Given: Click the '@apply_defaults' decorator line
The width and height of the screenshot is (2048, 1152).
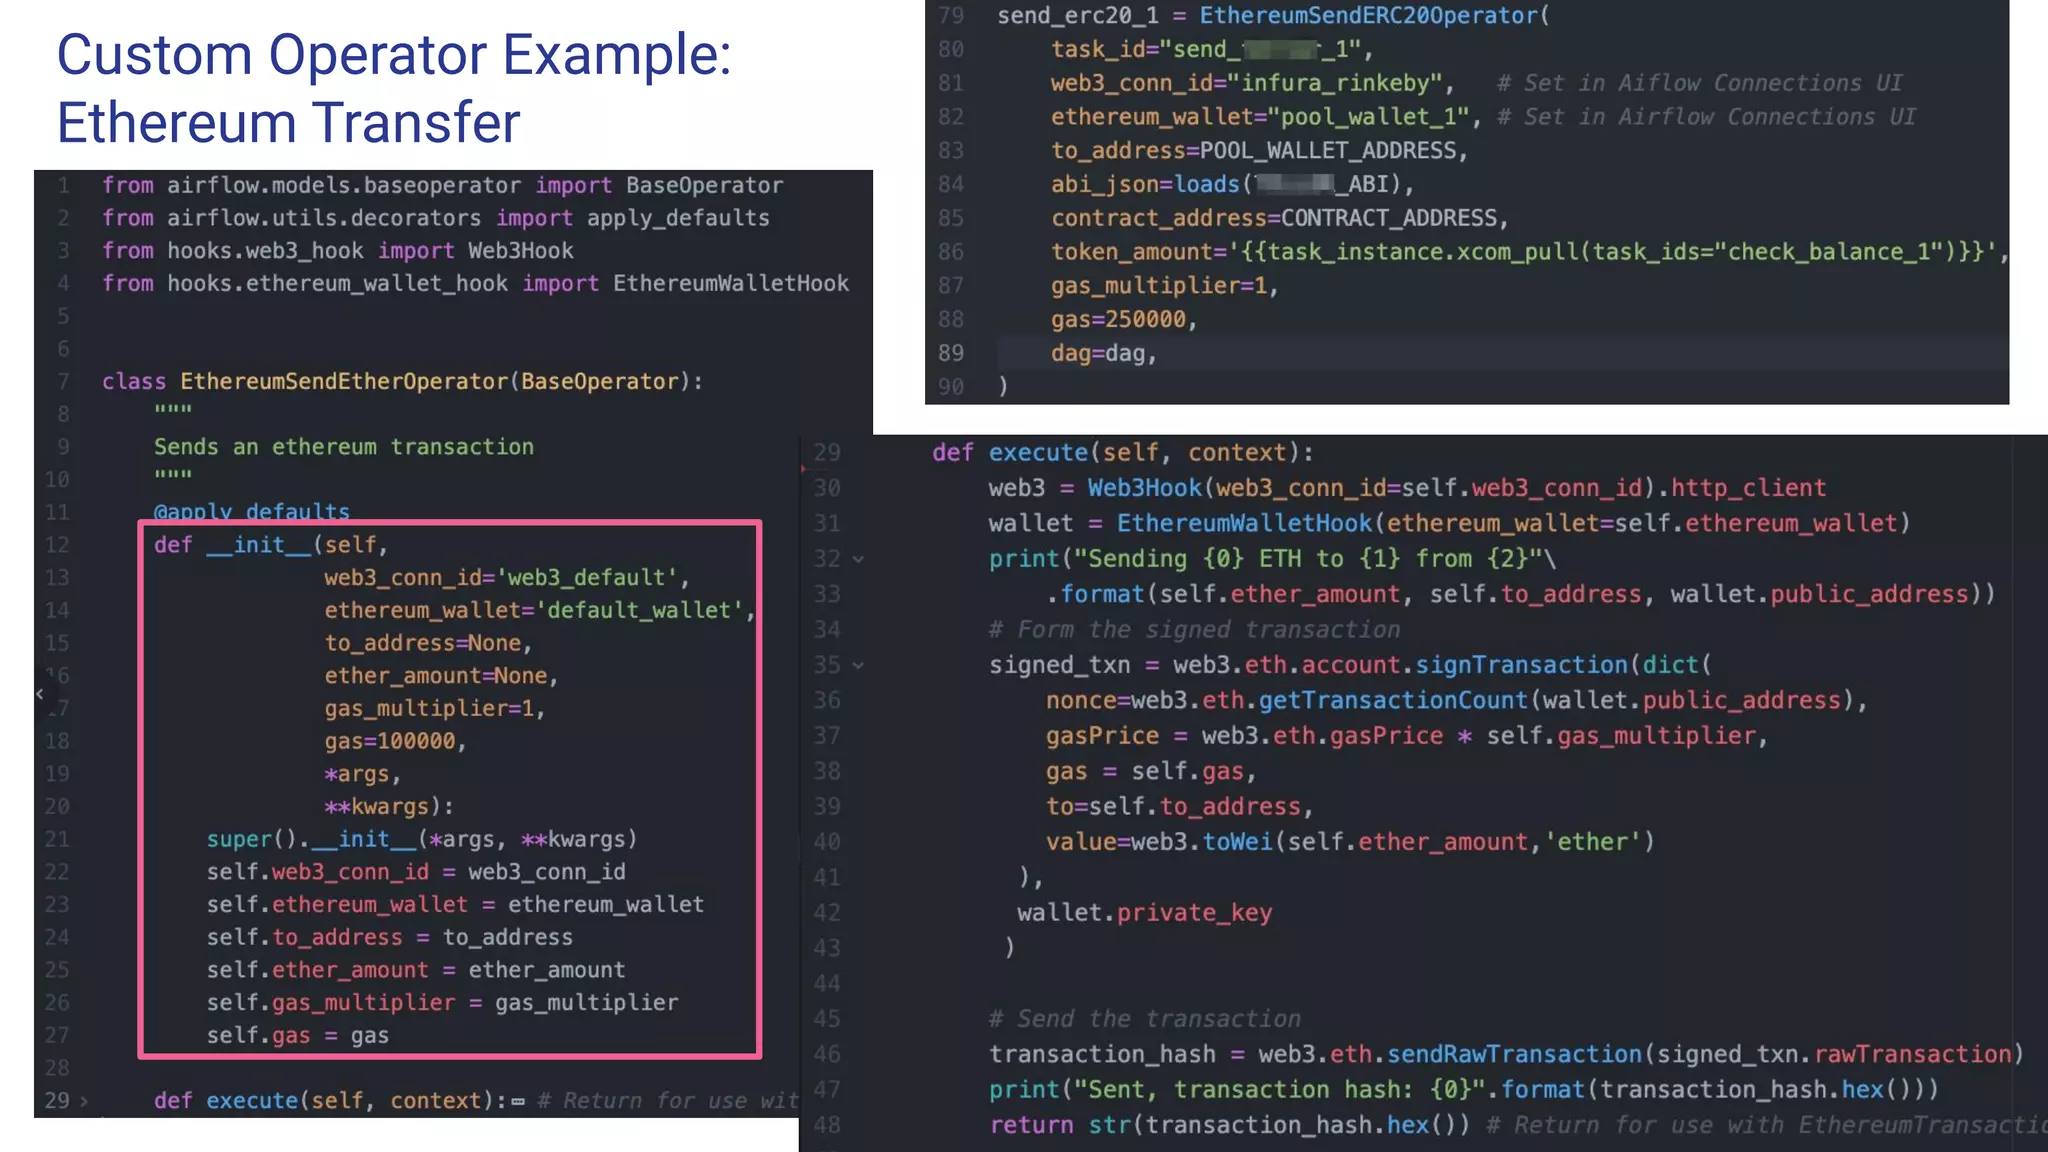Looking at the screenshot, I should (252, 512).
